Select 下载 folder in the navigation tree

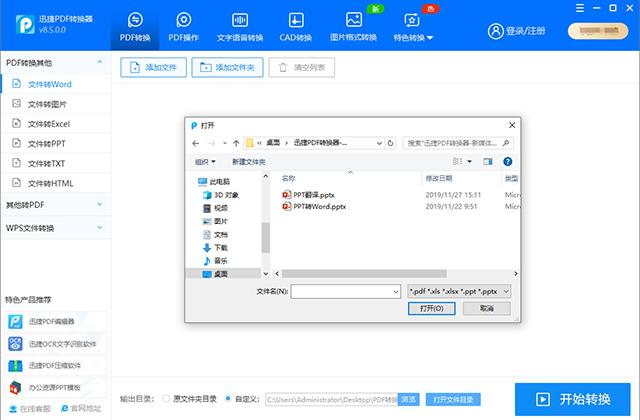click(x=216, y=248)
